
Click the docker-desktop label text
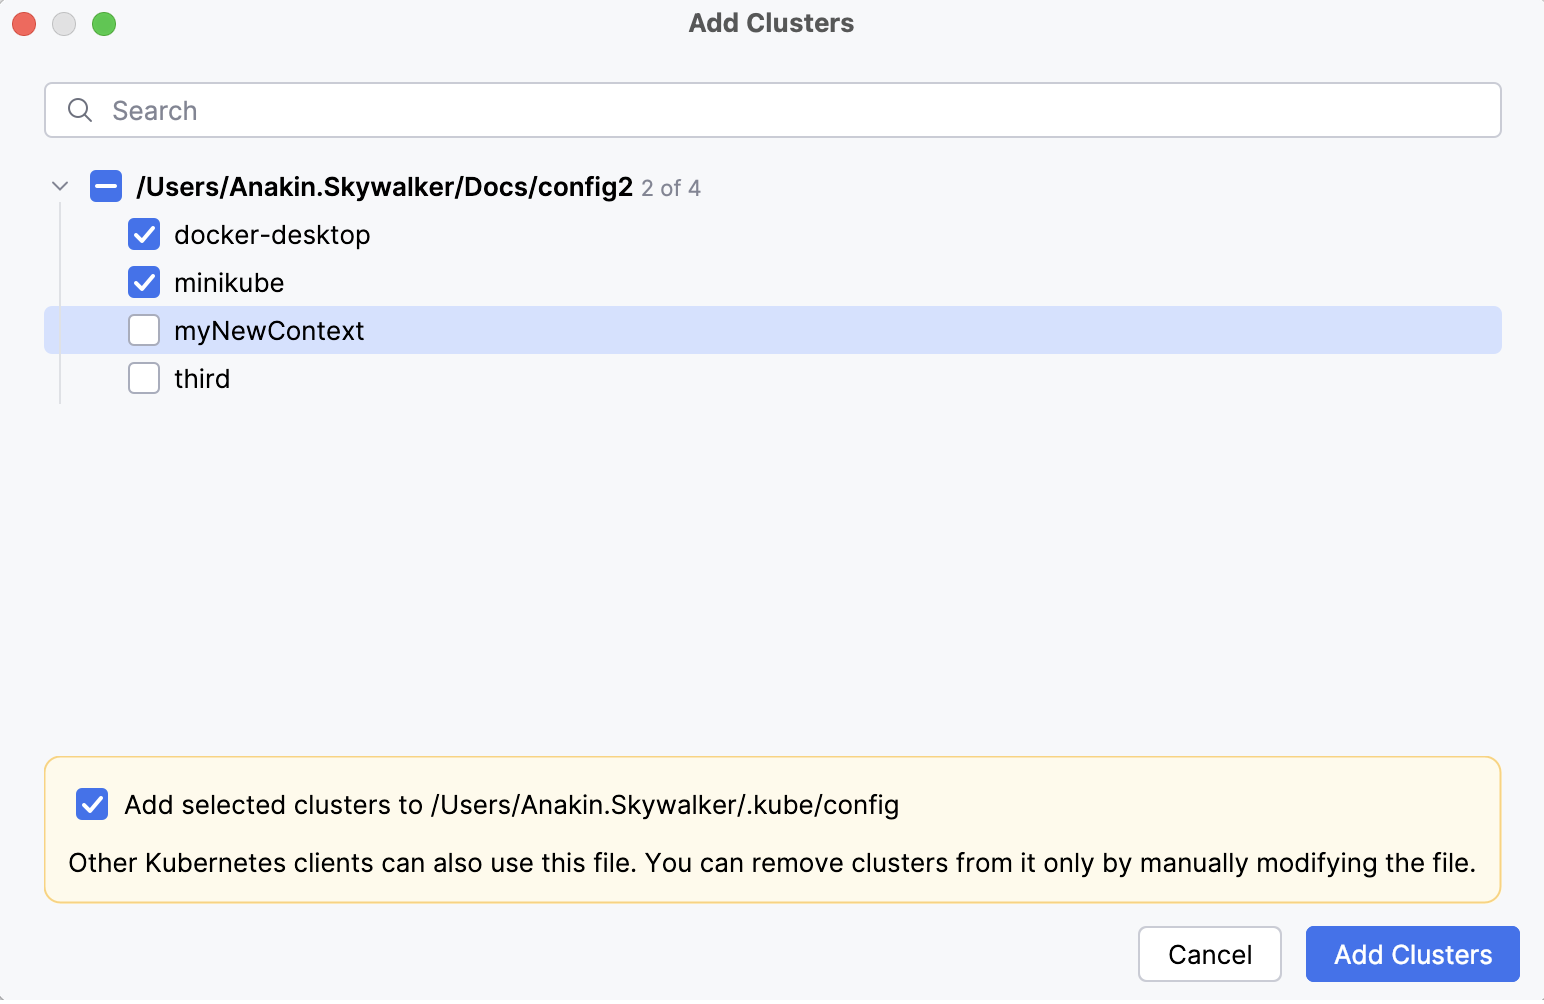(272, 234)
